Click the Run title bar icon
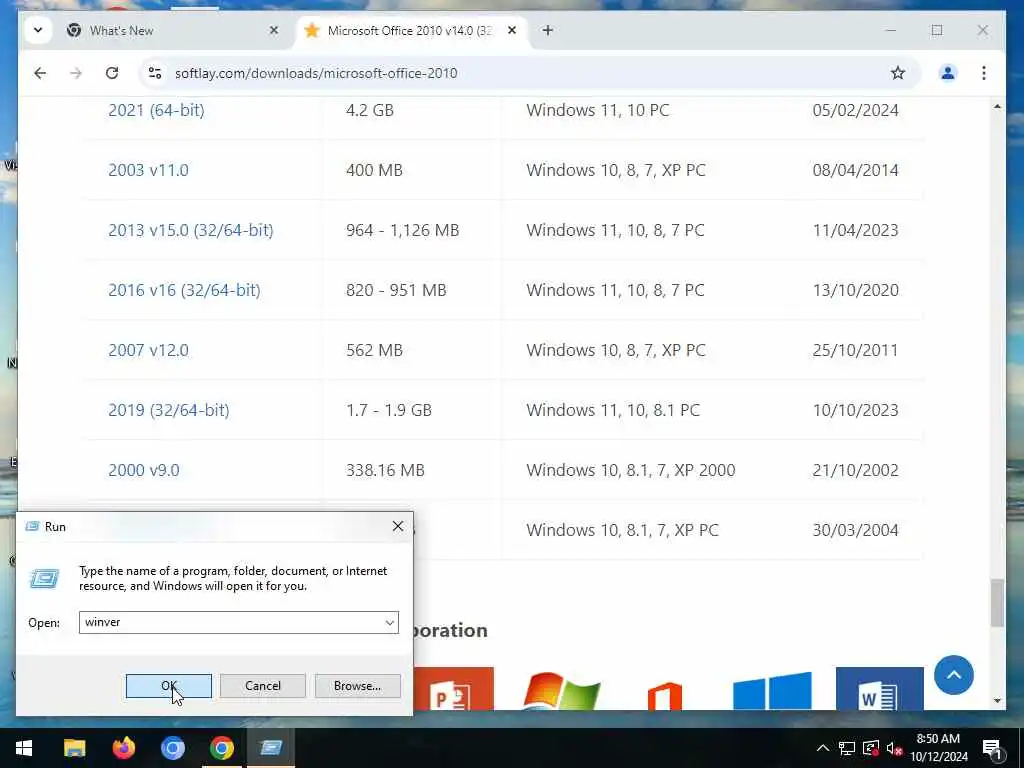1024x768 pixels. coord(33,526)
